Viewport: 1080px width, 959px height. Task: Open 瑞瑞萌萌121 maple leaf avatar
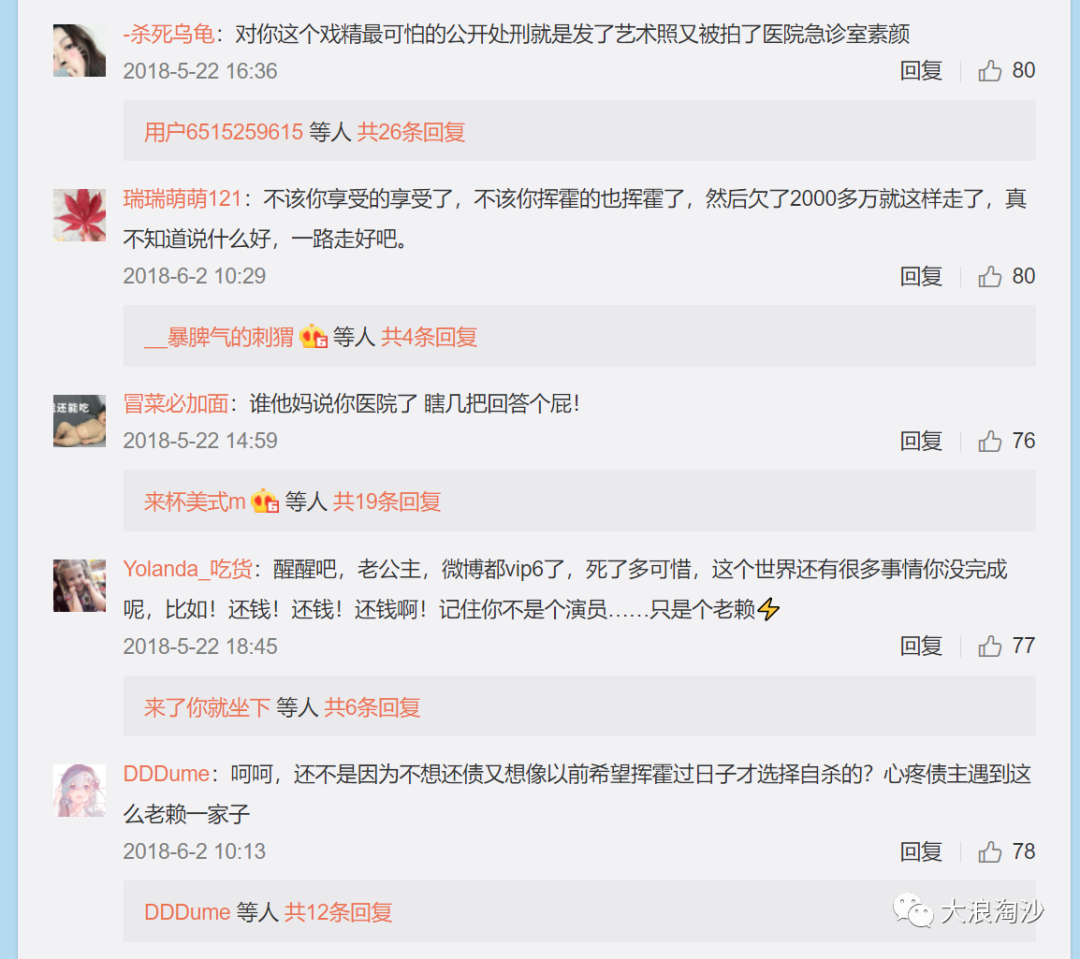(79, 215)
